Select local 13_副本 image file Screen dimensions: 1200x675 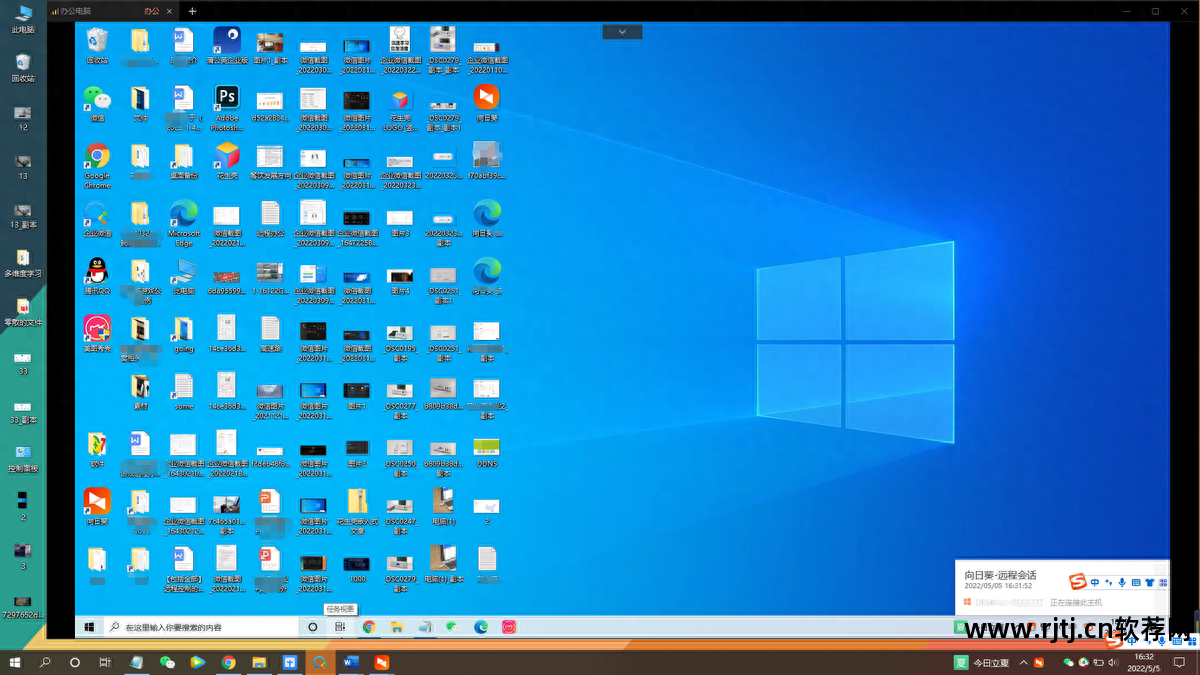pos(23,215)
